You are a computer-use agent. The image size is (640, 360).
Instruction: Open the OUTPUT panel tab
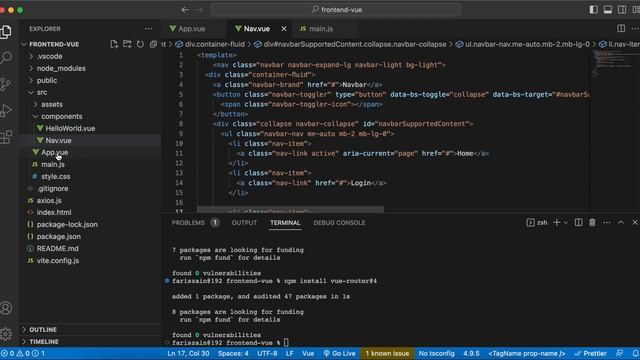(x=244, y=222)
